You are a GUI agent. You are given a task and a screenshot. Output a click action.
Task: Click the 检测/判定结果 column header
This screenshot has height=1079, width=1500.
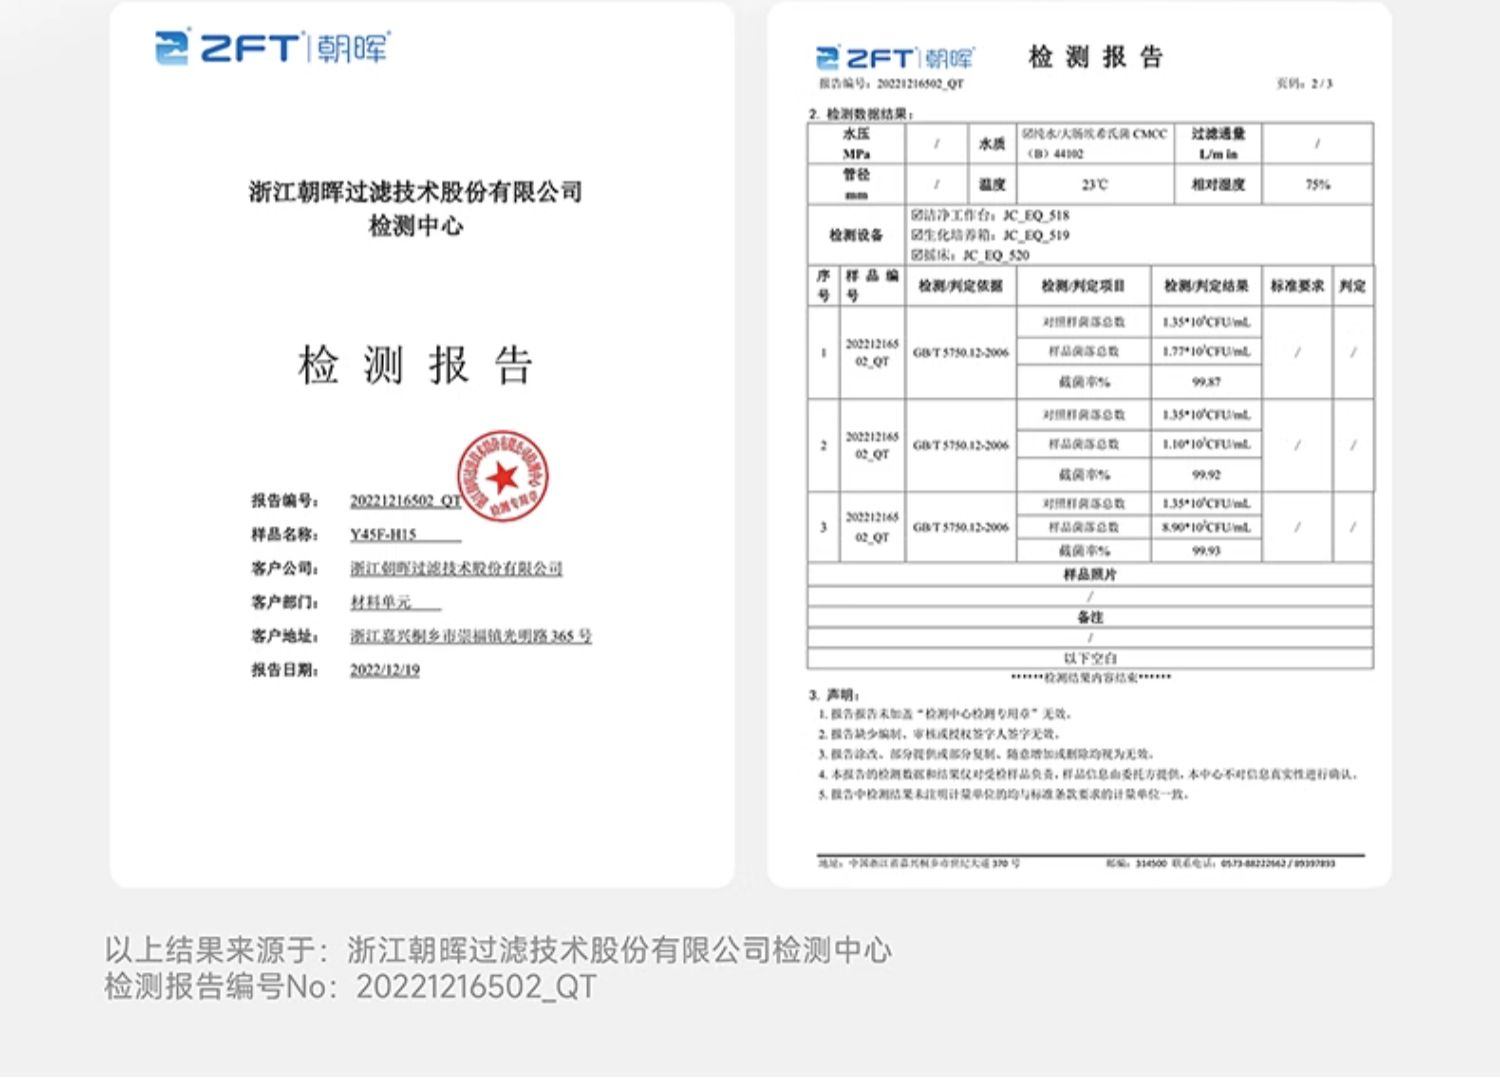[x=1206, y=286]
